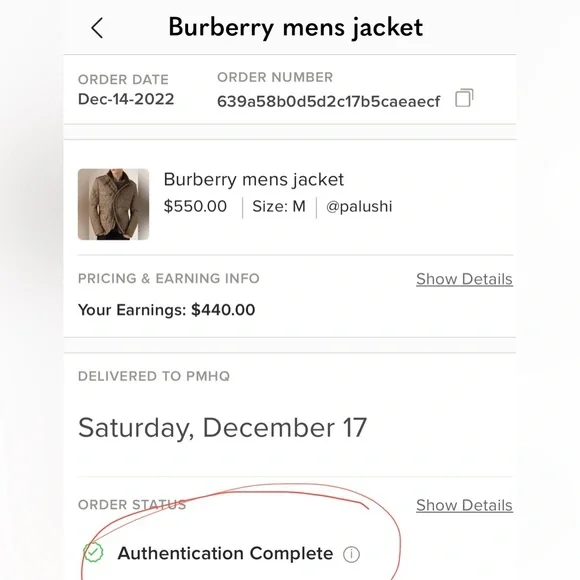The image size is (580, 580).
Task: Tap the Dec-14-2022 order date
Action: pyautogui.click(x=126, y=99)
